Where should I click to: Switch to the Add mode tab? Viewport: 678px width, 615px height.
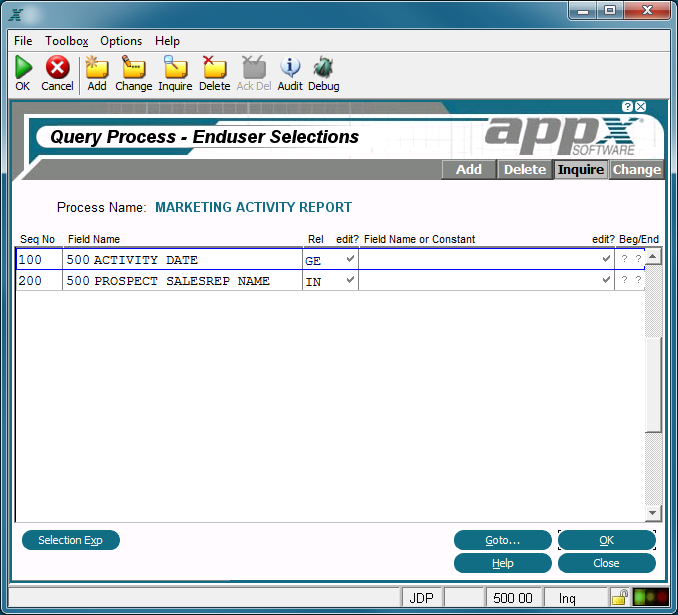469,169
